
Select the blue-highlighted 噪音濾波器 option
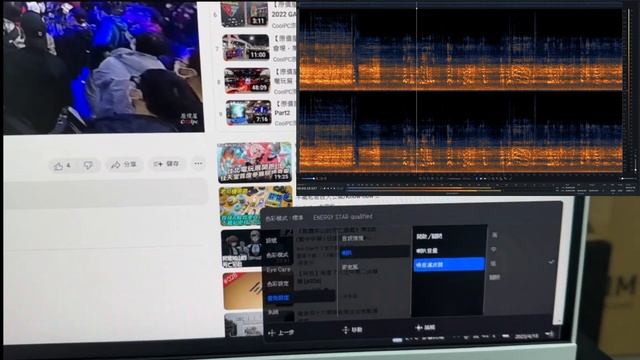449,264
